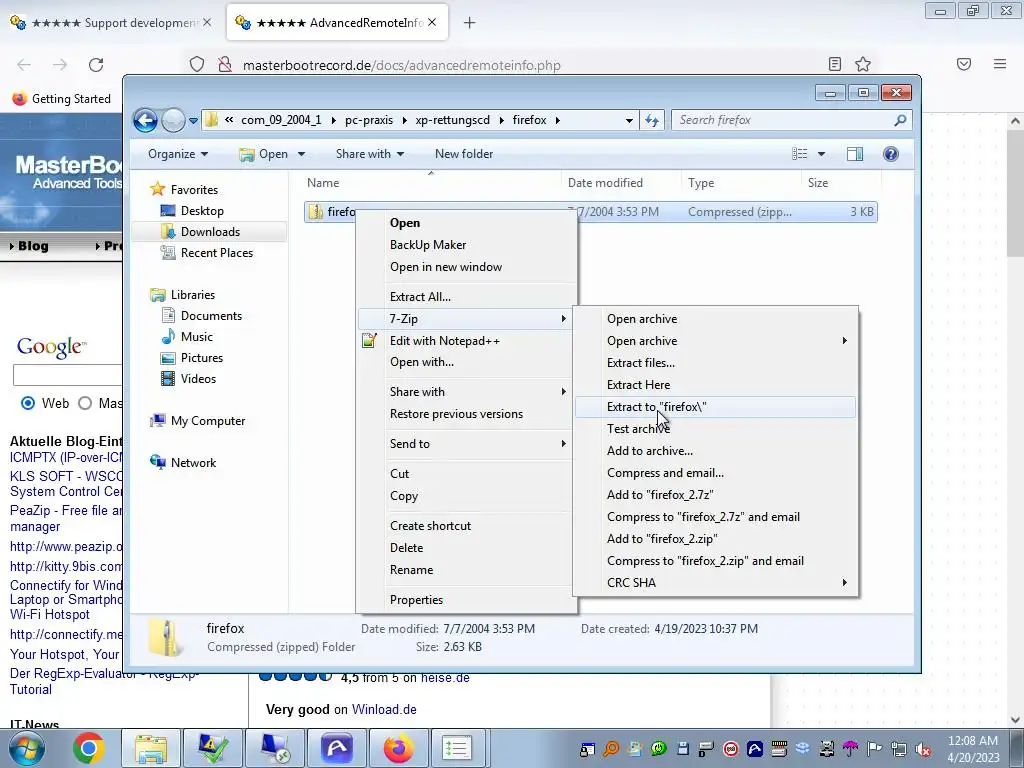1024x768 pixels.
Task: Select Favorites in navigation pane
Action: [194, 189]
